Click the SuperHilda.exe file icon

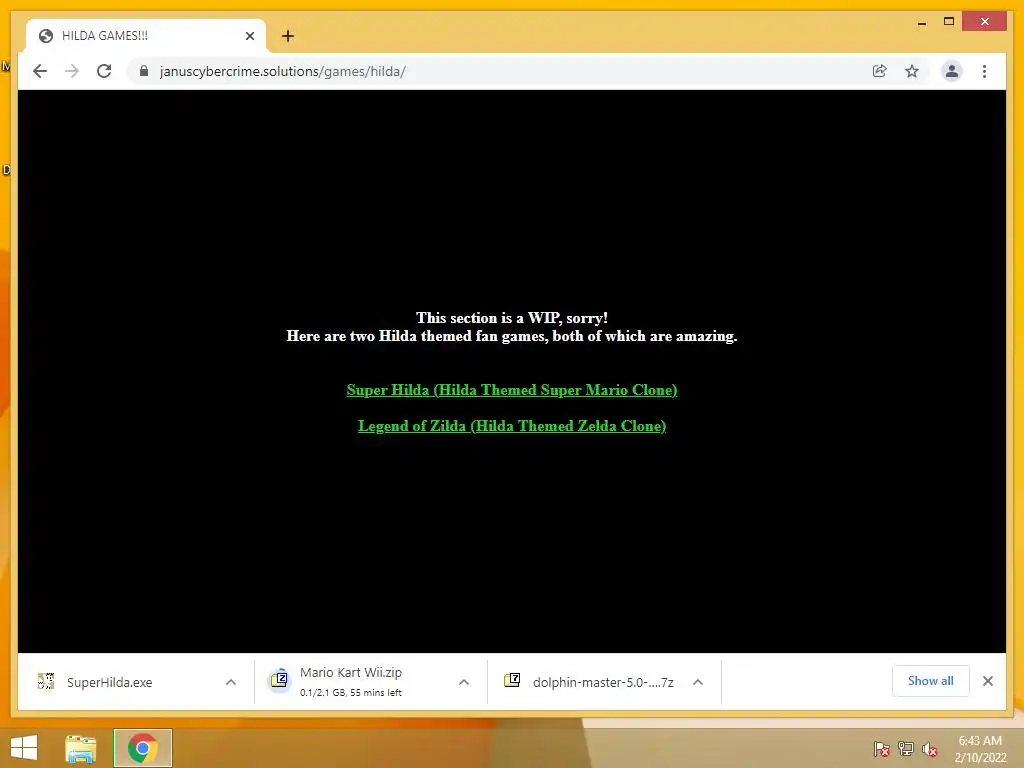tap(46, 681)
